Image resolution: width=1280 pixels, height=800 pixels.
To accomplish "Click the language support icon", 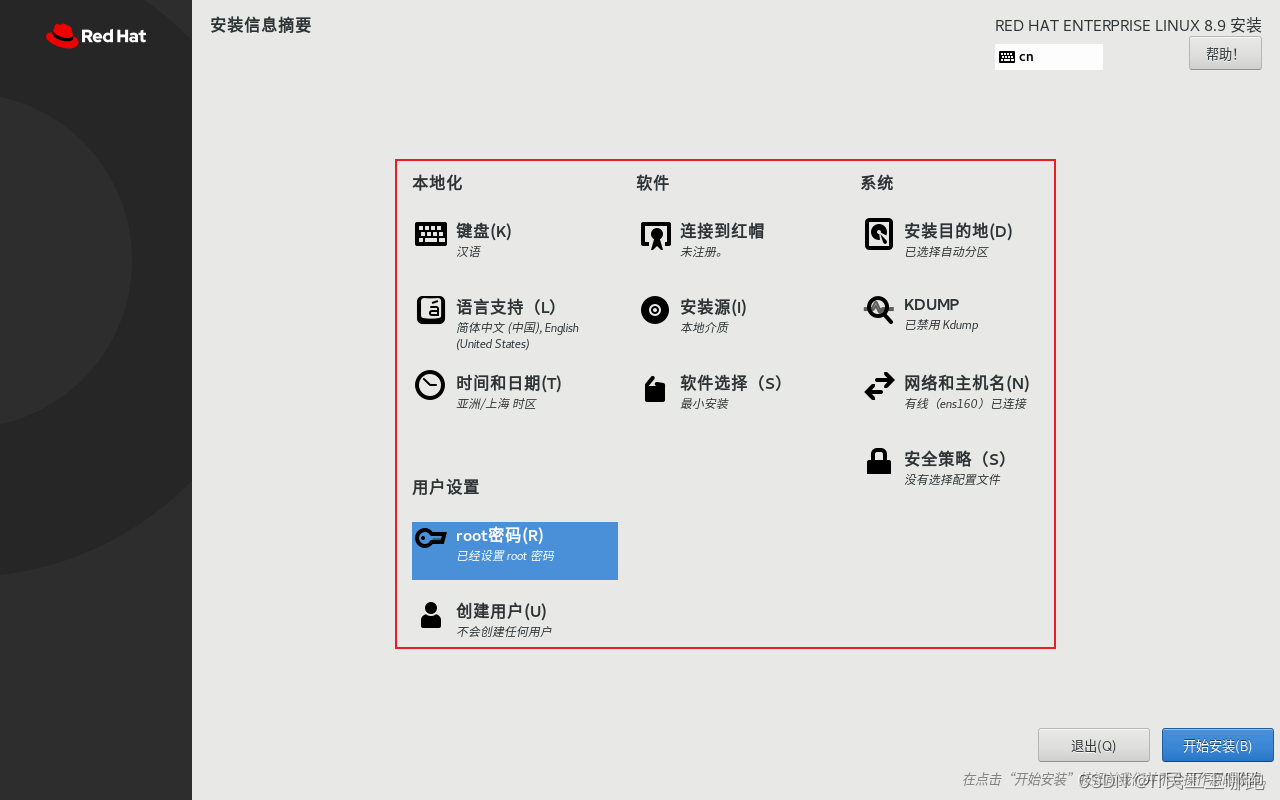I will tap(431, 310).
